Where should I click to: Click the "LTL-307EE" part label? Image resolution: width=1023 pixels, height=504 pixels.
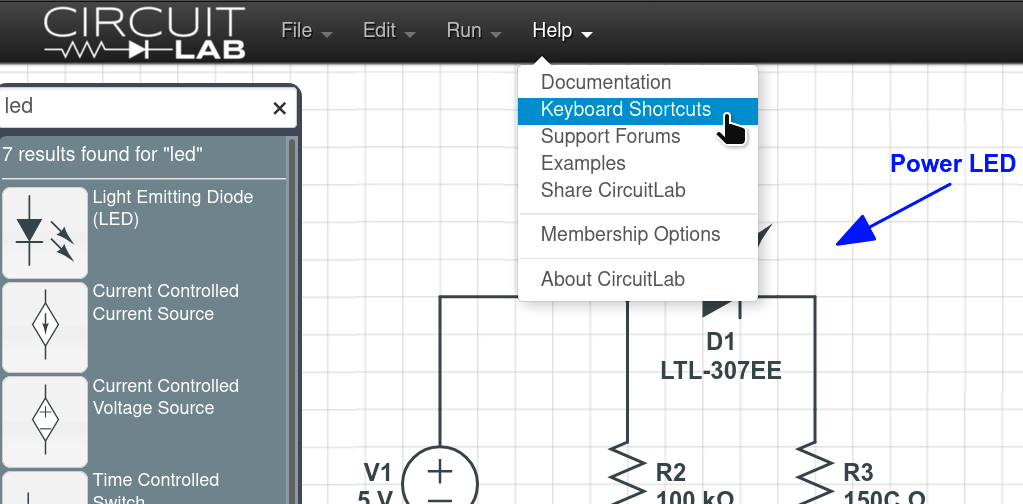721,371
